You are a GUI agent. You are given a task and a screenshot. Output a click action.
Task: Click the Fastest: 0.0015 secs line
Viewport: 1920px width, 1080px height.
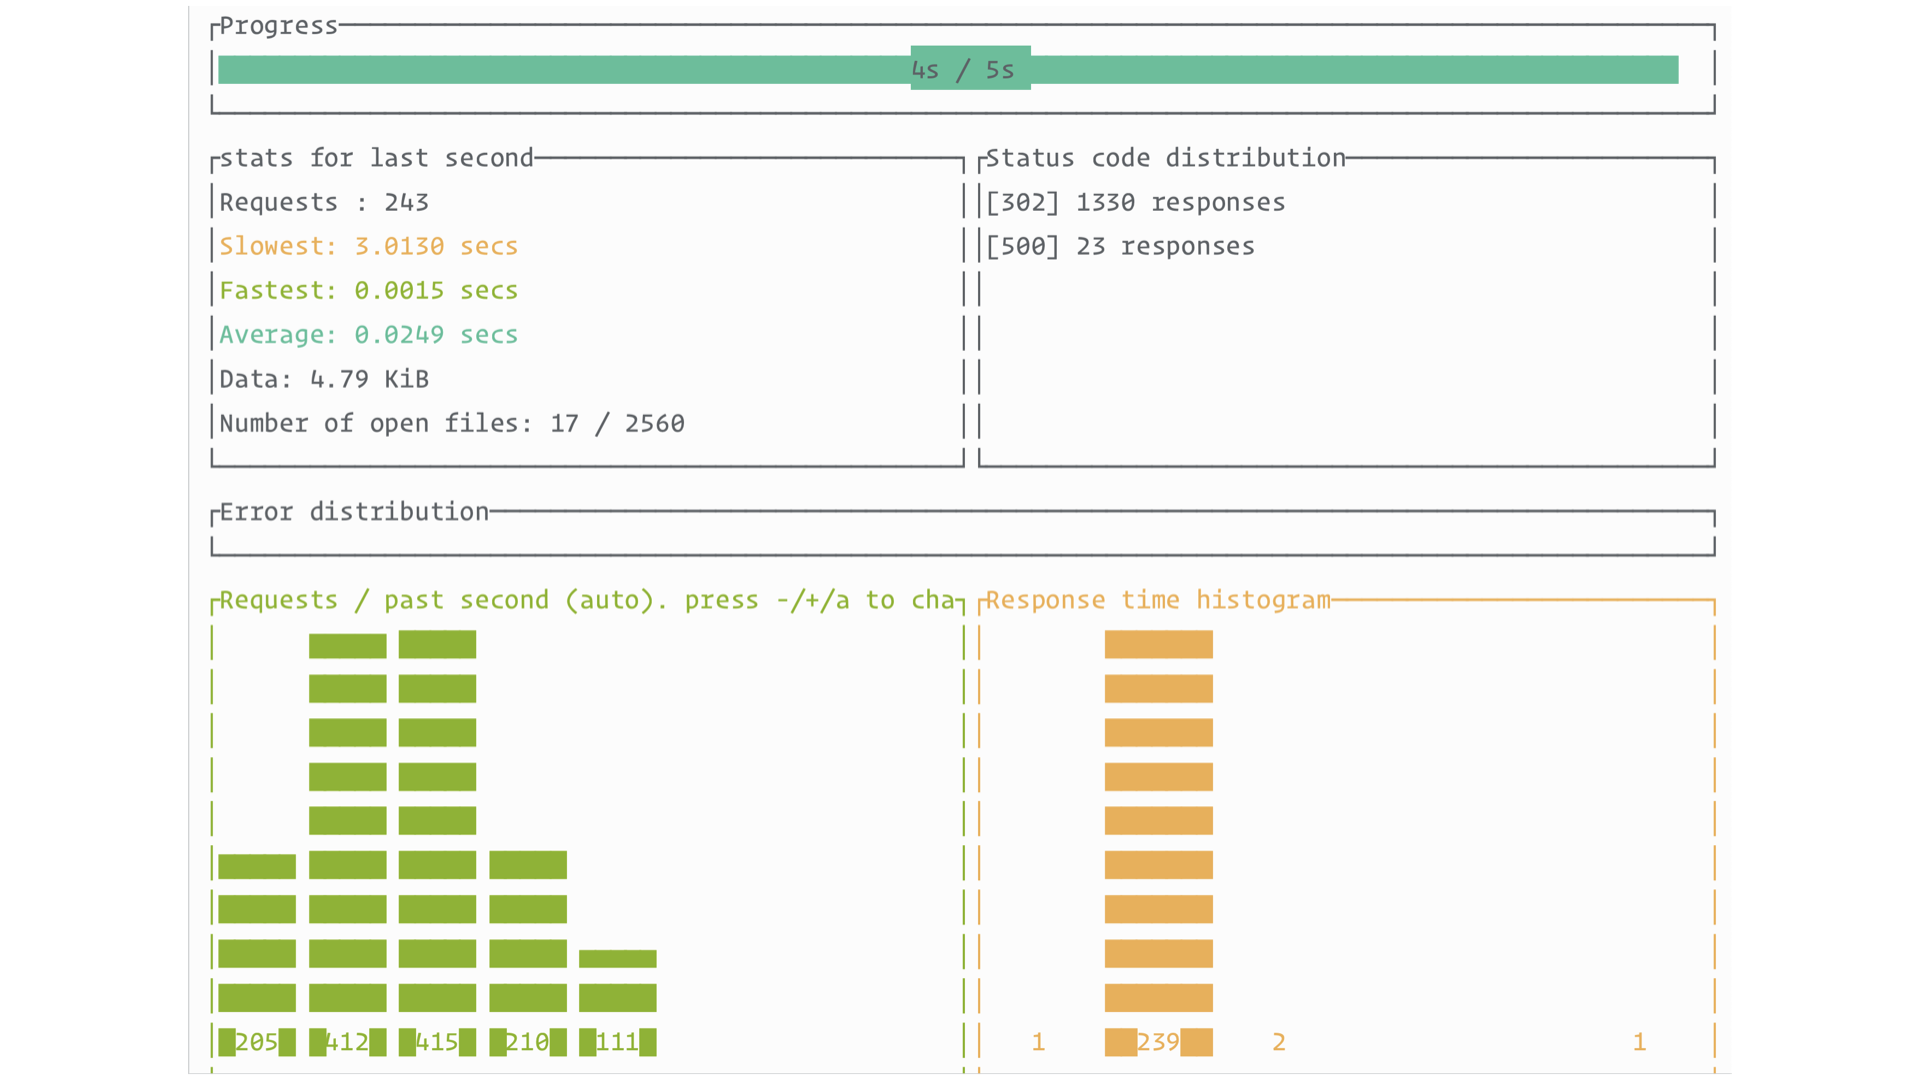(368, 290)
